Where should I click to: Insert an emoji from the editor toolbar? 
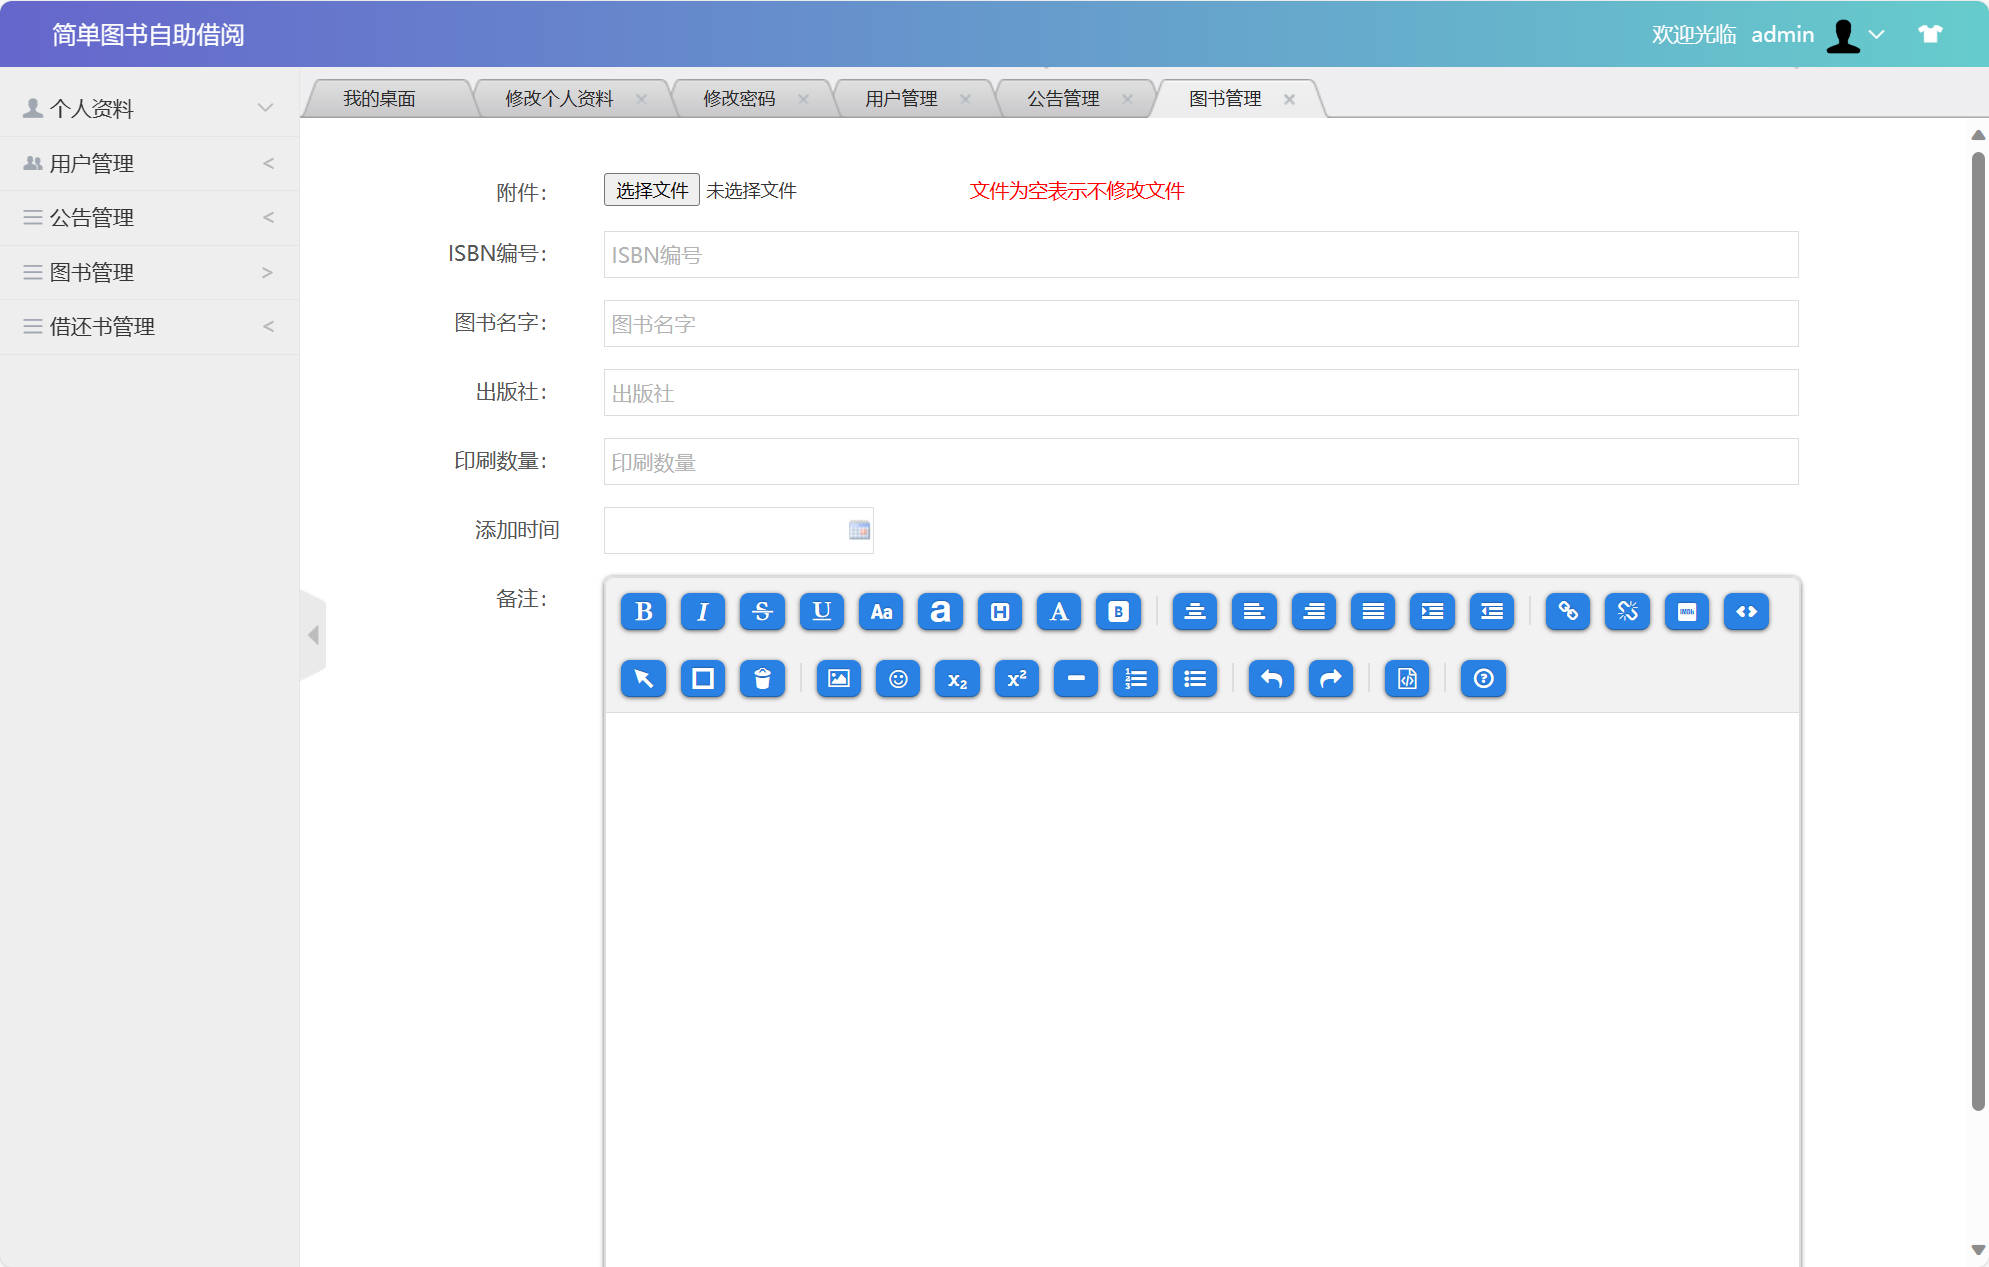pyautogui.click(x=898, y=679)
